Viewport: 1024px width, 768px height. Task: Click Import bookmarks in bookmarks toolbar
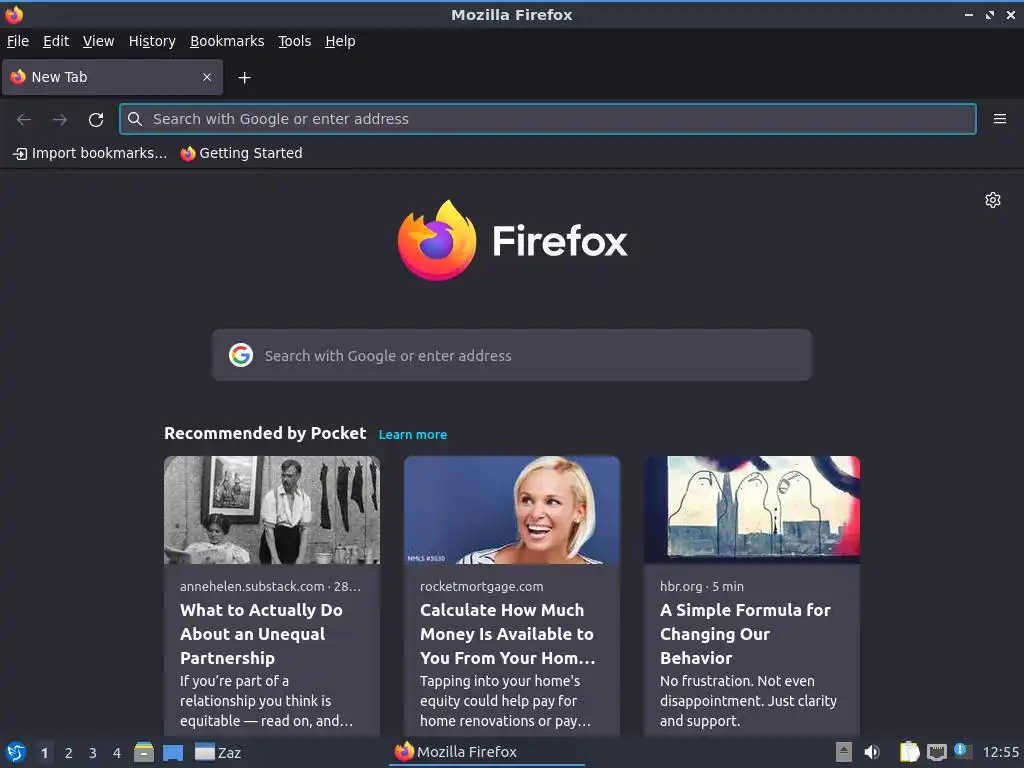pos(90,153)
